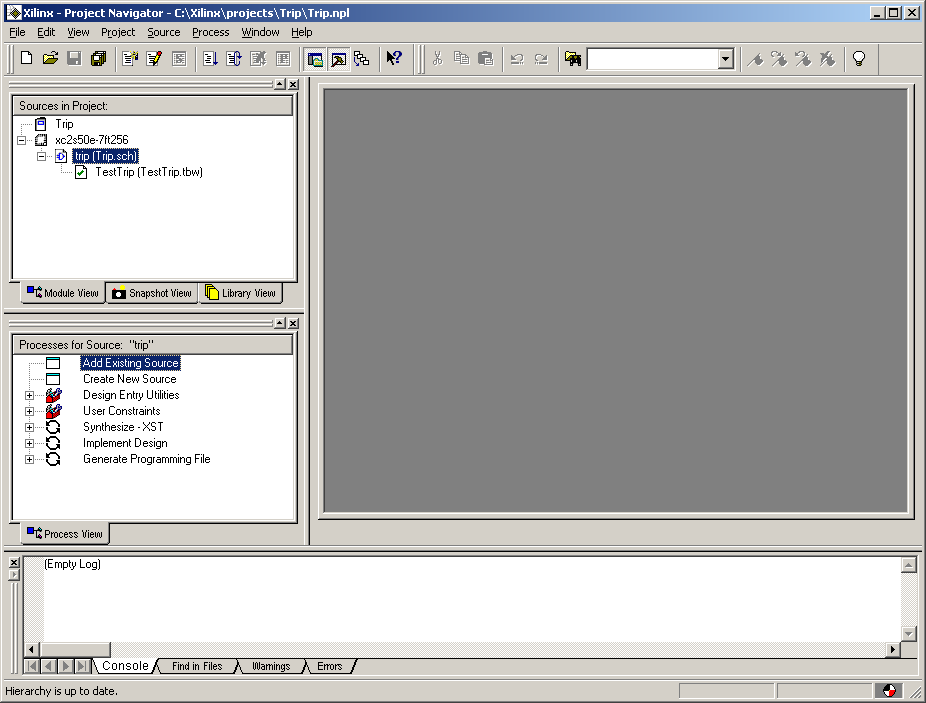Collapse the xc2s50e-7ft256 device node
This screenshot has width=926, height=703.
point(21,140)
